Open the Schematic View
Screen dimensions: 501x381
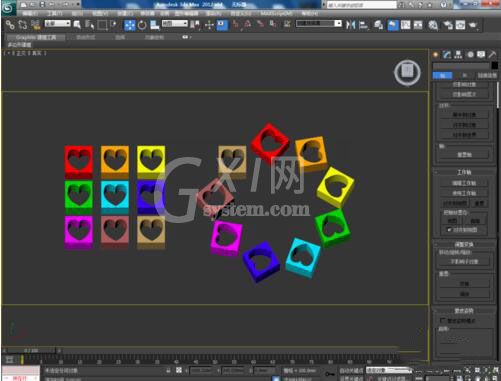tap(418, 25)
